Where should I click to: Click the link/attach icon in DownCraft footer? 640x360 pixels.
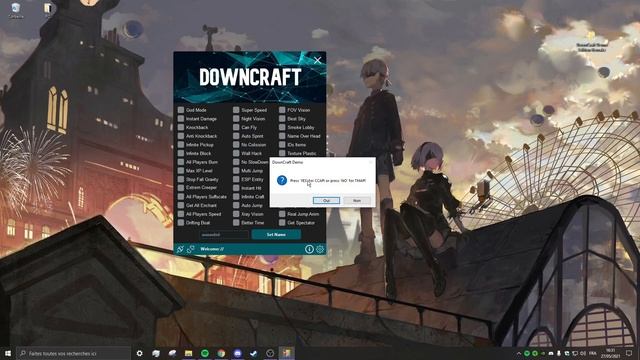191,249
